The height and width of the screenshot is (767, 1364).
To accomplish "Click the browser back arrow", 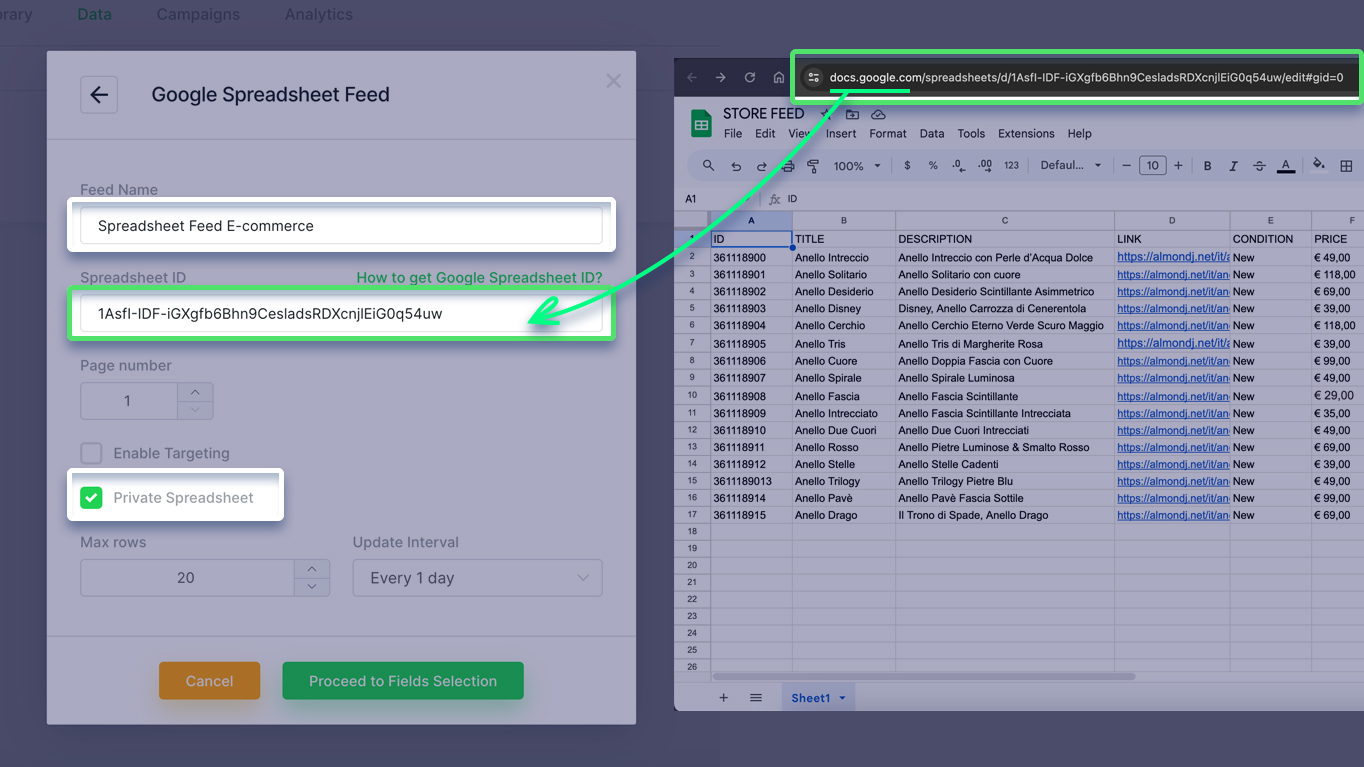I will pyautogui.click(x=692, y=78).
